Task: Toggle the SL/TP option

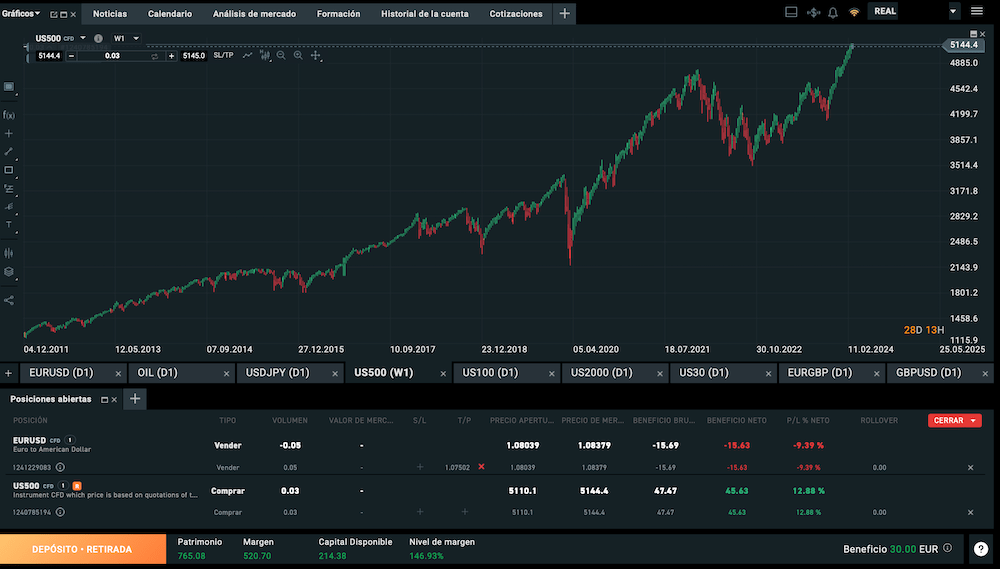Action: tap(223, 55)
